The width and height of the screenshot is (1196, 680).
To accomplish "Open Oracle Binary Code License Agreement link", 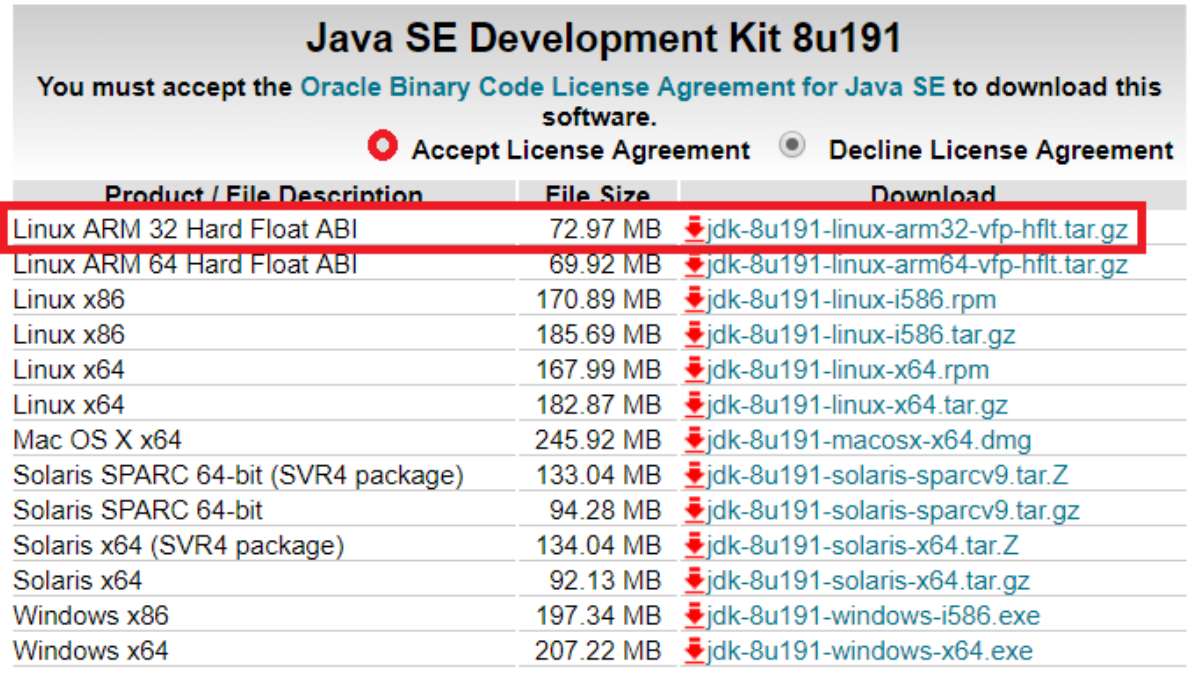I will (x=622, y=87).
